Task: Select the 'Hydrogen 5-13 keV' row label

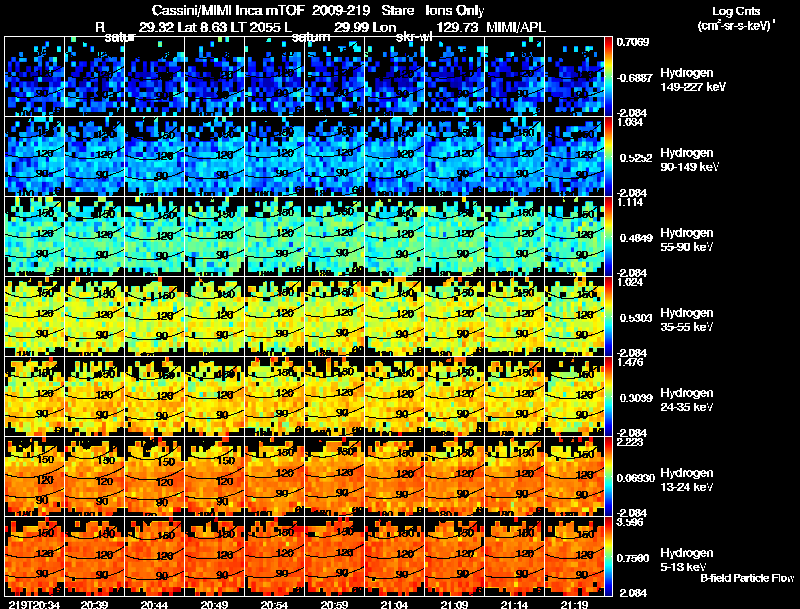Action: (687, 560)
